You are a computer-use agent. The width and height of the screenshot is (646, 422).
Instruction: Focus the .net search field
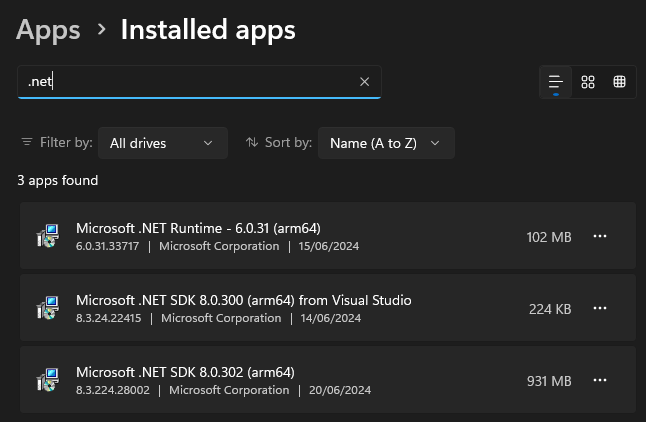pyautogui.click(x=190, y=82)
